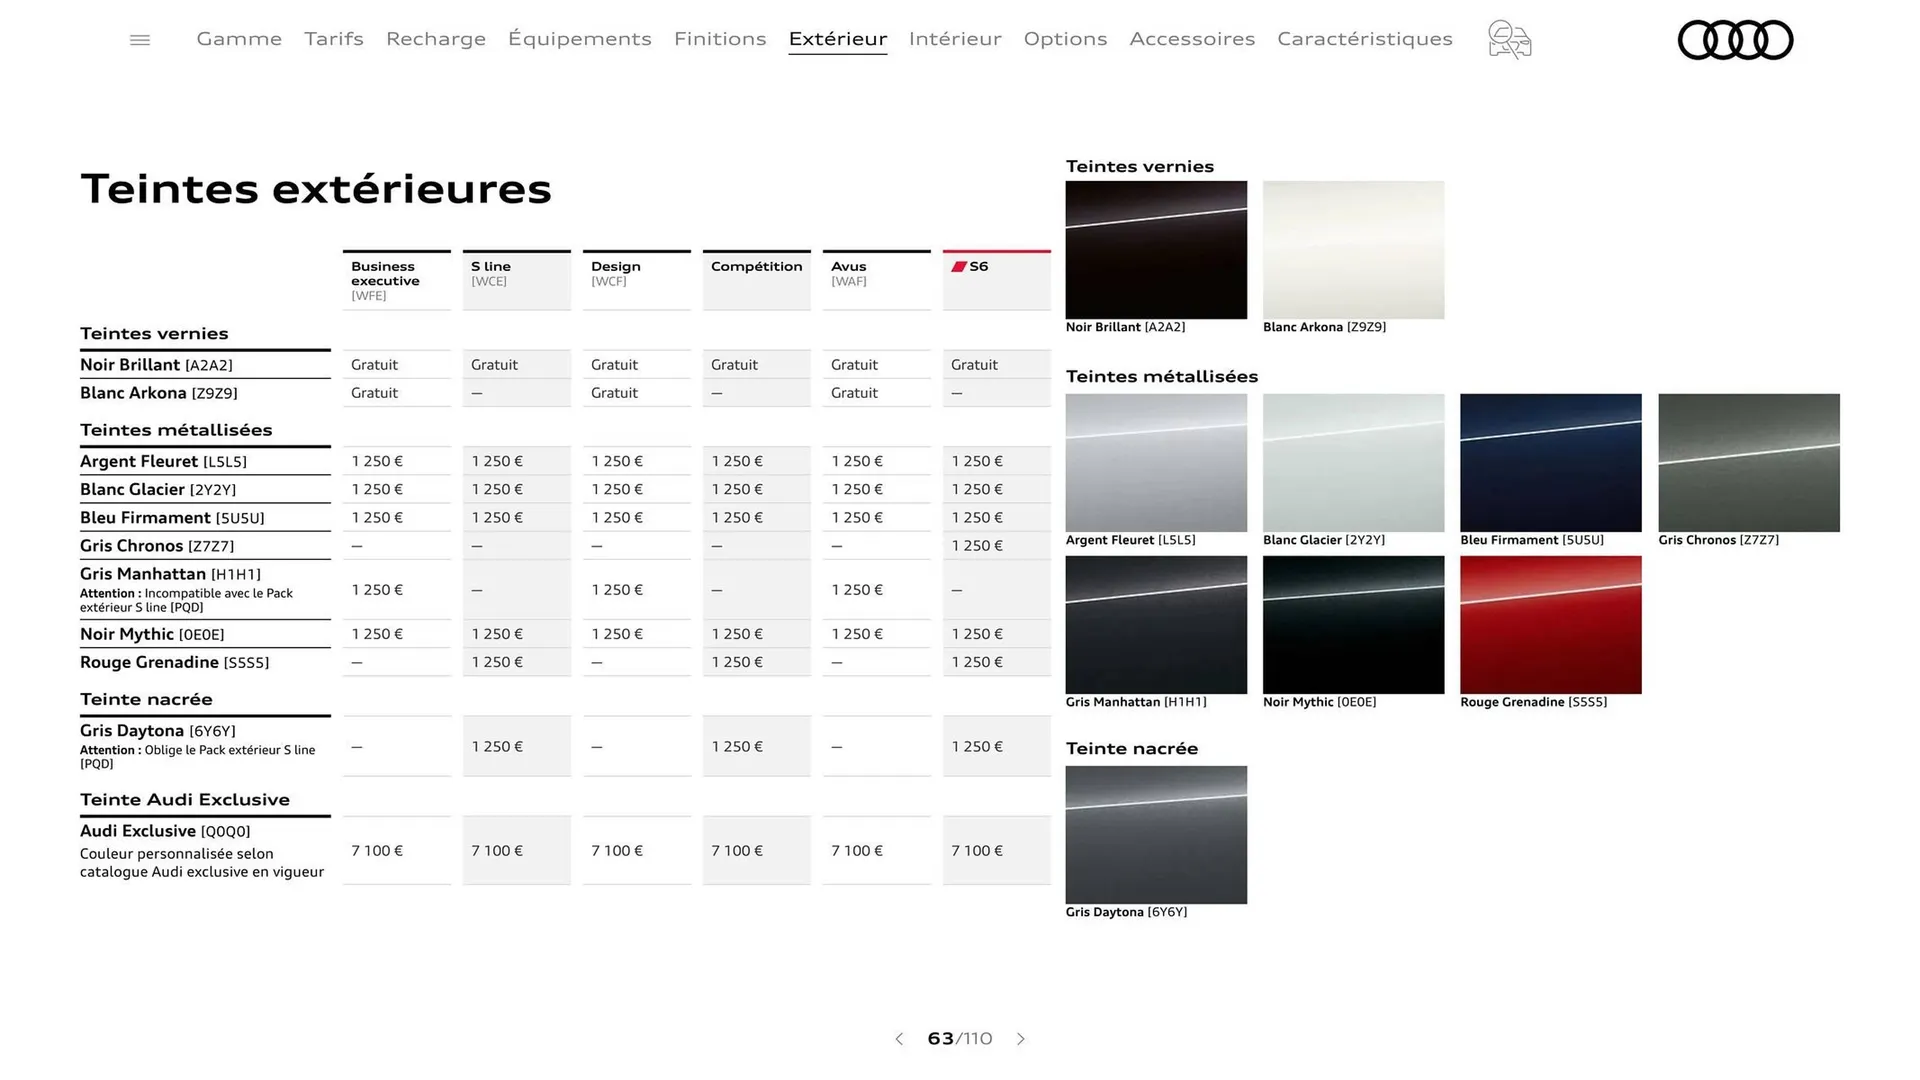Click the car search icon
1920x1080 pixels.
coord(1508,39)
